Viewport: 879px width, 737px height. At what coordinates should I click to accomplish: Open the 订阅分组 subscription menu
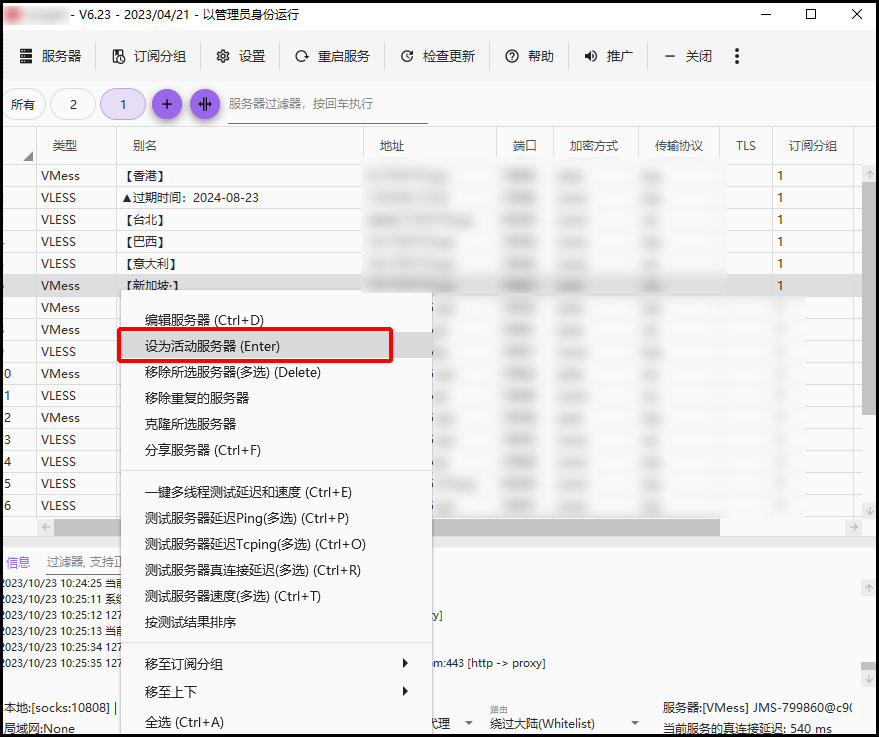coord(149,57)
